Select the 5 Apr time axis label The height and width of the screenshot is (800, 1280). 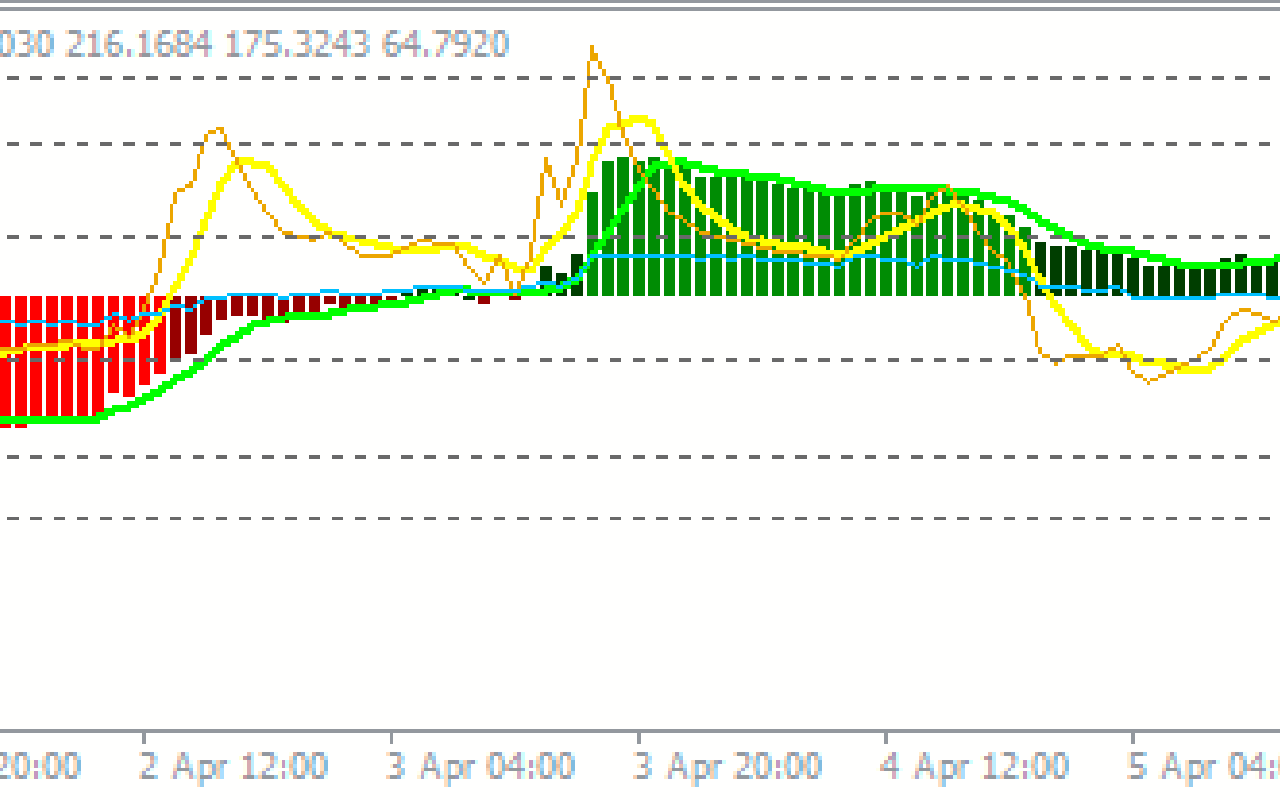(x=1204, y=767)
